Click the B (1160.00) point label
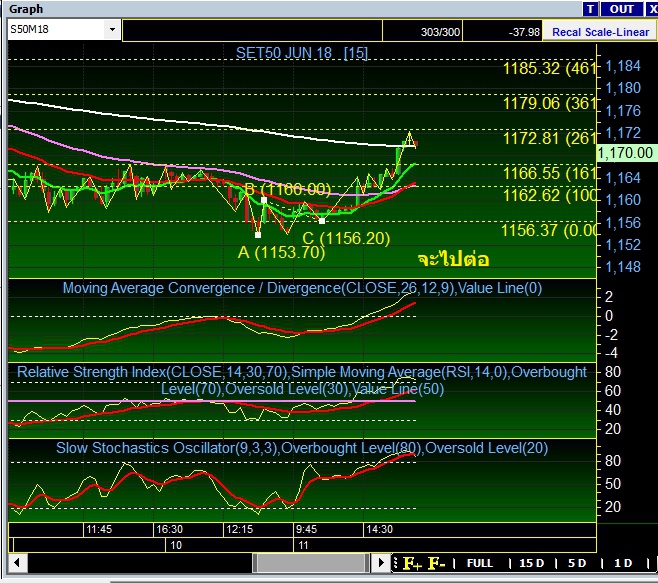Screen dimensions: 658x583 [287, 189]
